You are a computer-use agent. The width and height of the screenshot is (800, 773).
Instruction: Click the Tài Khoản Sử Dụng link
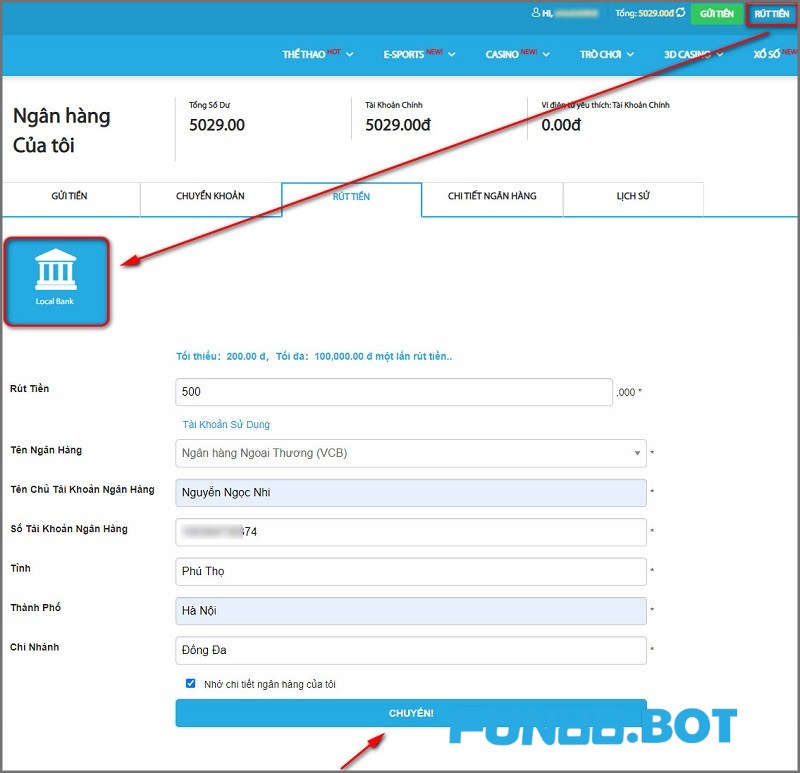click(x=226, y=424)
